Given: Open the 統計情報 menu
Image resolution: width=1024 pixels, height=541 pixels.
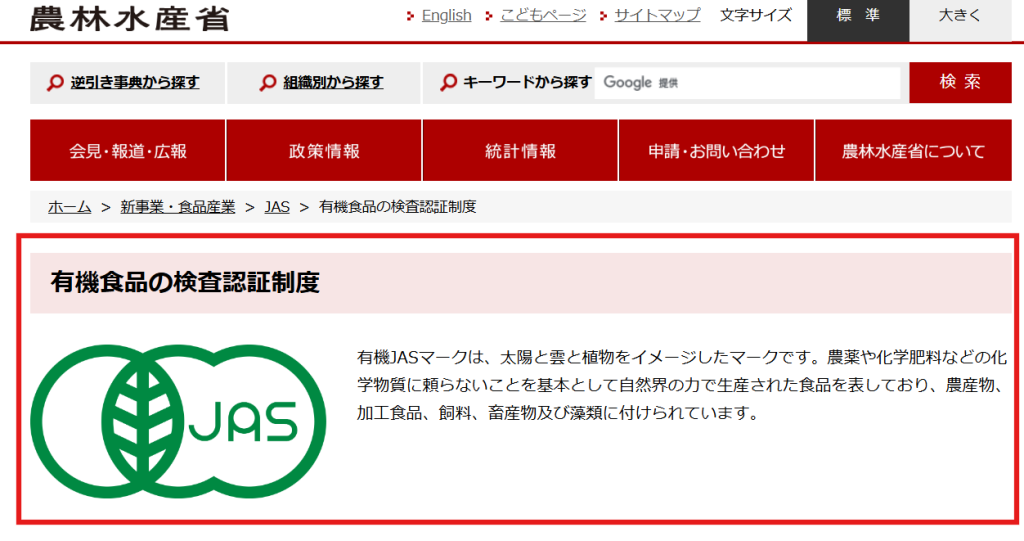Looking at the screenshot, I should point(520,150).
